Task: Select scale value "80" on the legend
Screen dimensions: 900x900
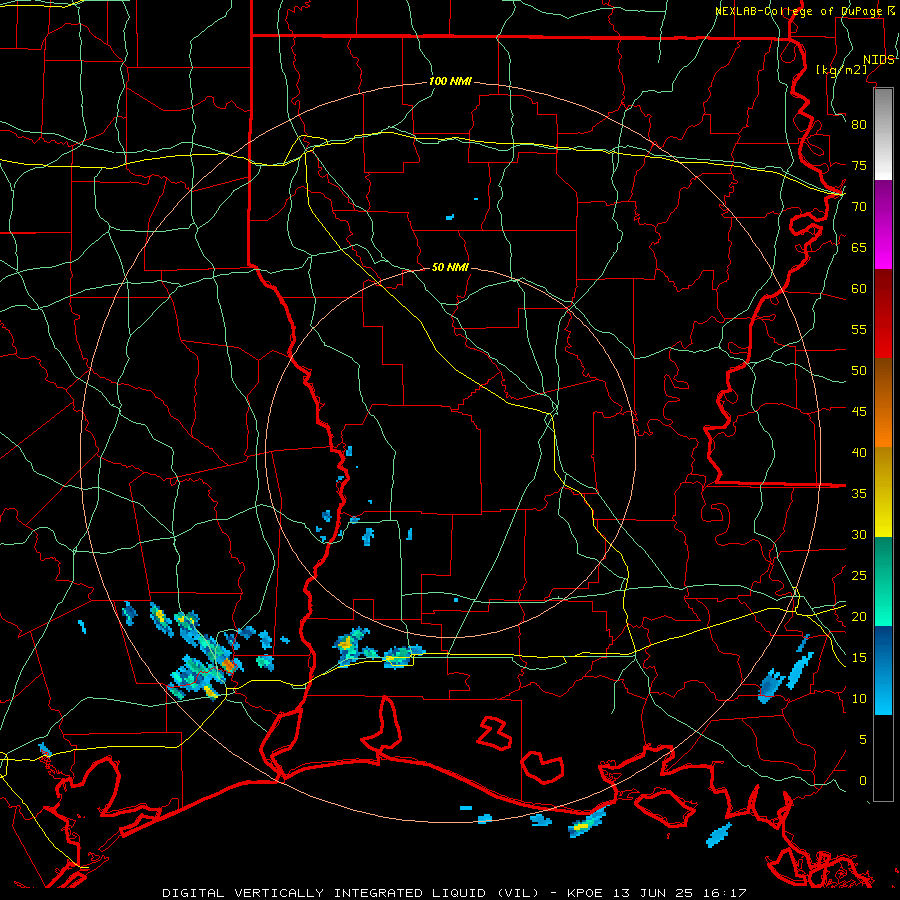Action: [x=859, y=125]
